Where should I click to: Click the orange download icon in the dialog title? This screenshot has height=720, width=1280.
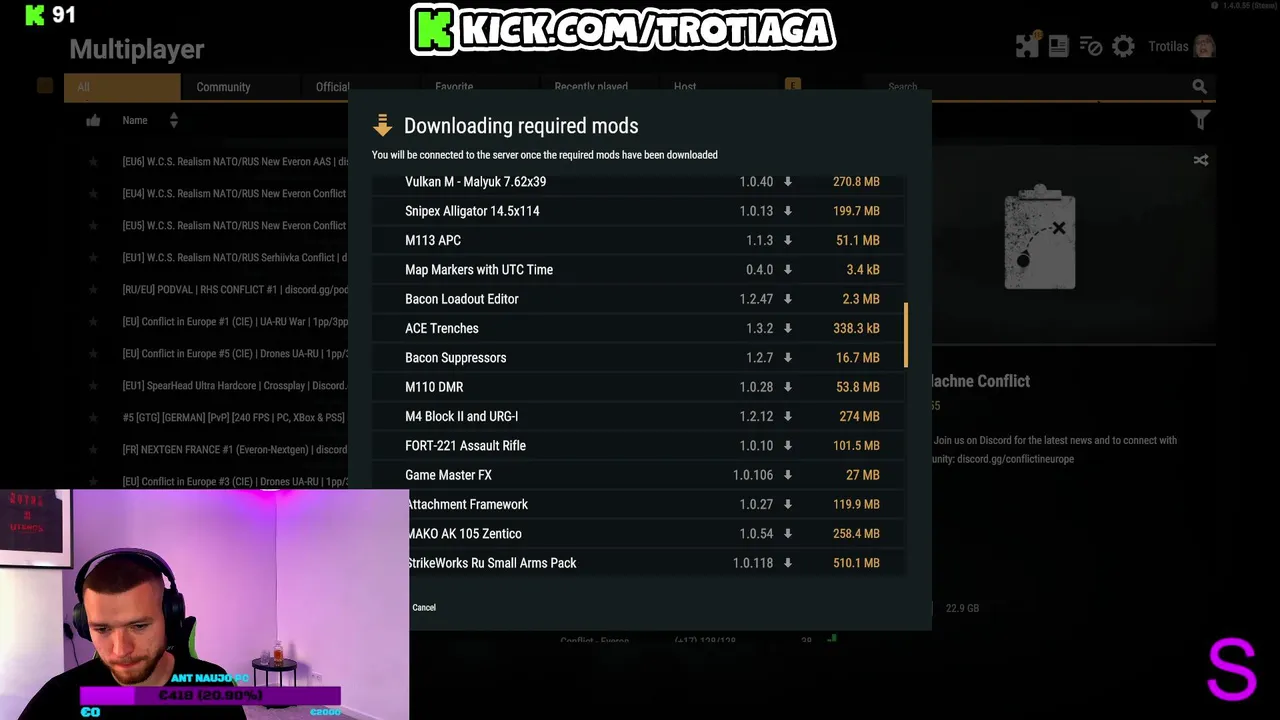(x=382, y=125)
